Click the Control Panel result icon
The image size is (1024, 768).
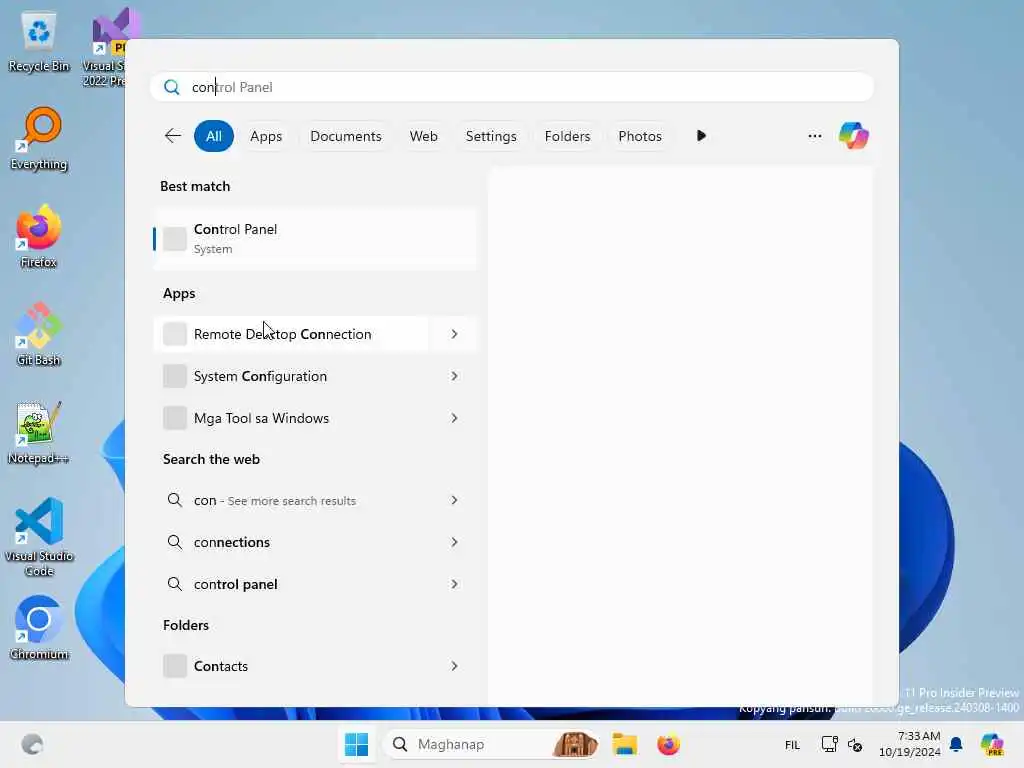174,238
